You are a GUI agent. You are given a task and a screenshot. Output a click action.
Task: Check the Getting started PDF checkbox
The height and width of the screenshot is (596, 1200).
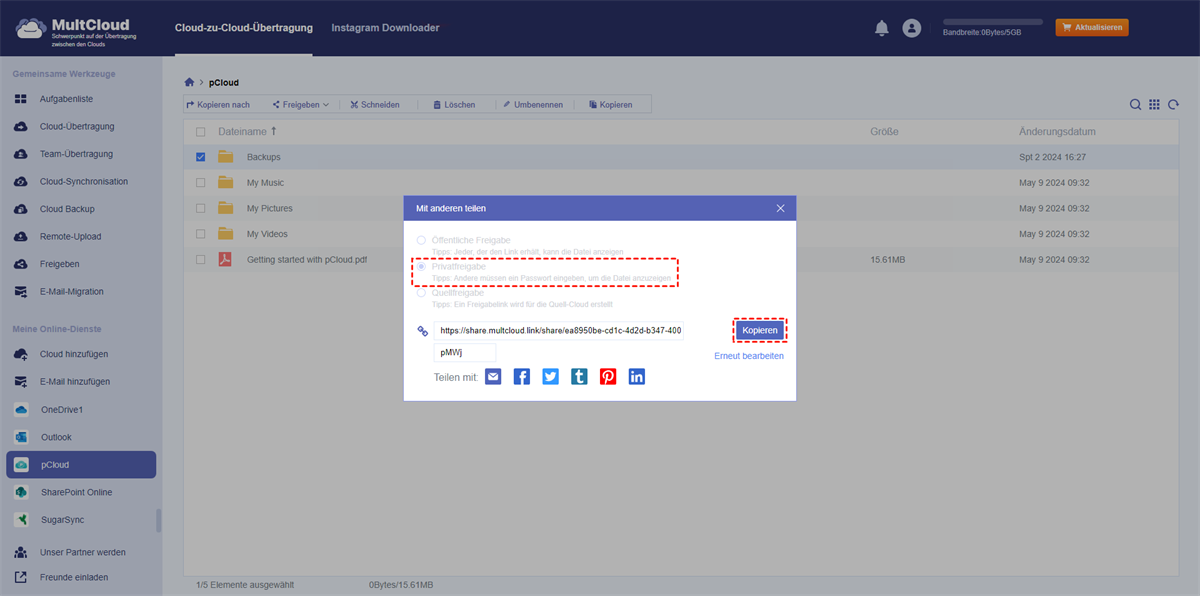[201, 259]
